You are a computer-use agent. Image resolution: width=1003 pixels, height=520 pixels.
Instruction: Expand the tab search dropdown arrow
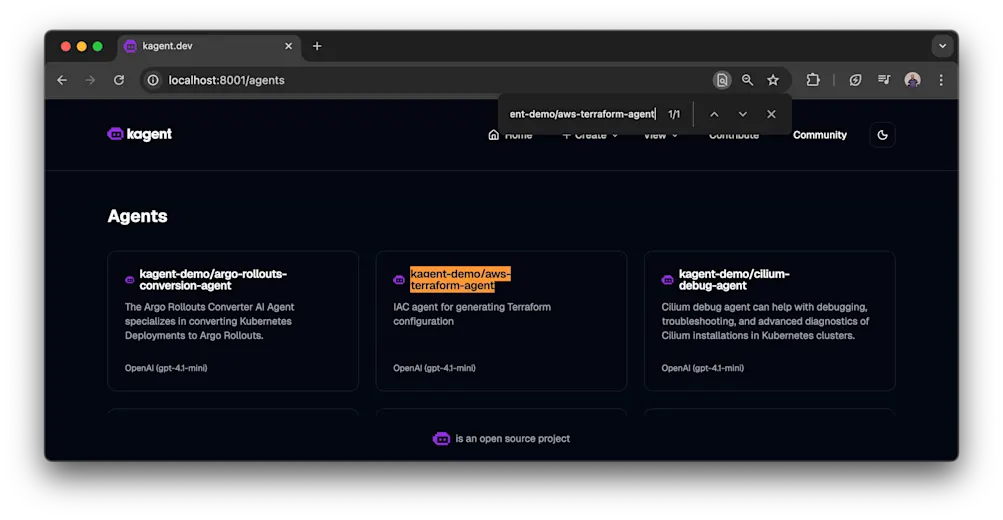[942, 46]
